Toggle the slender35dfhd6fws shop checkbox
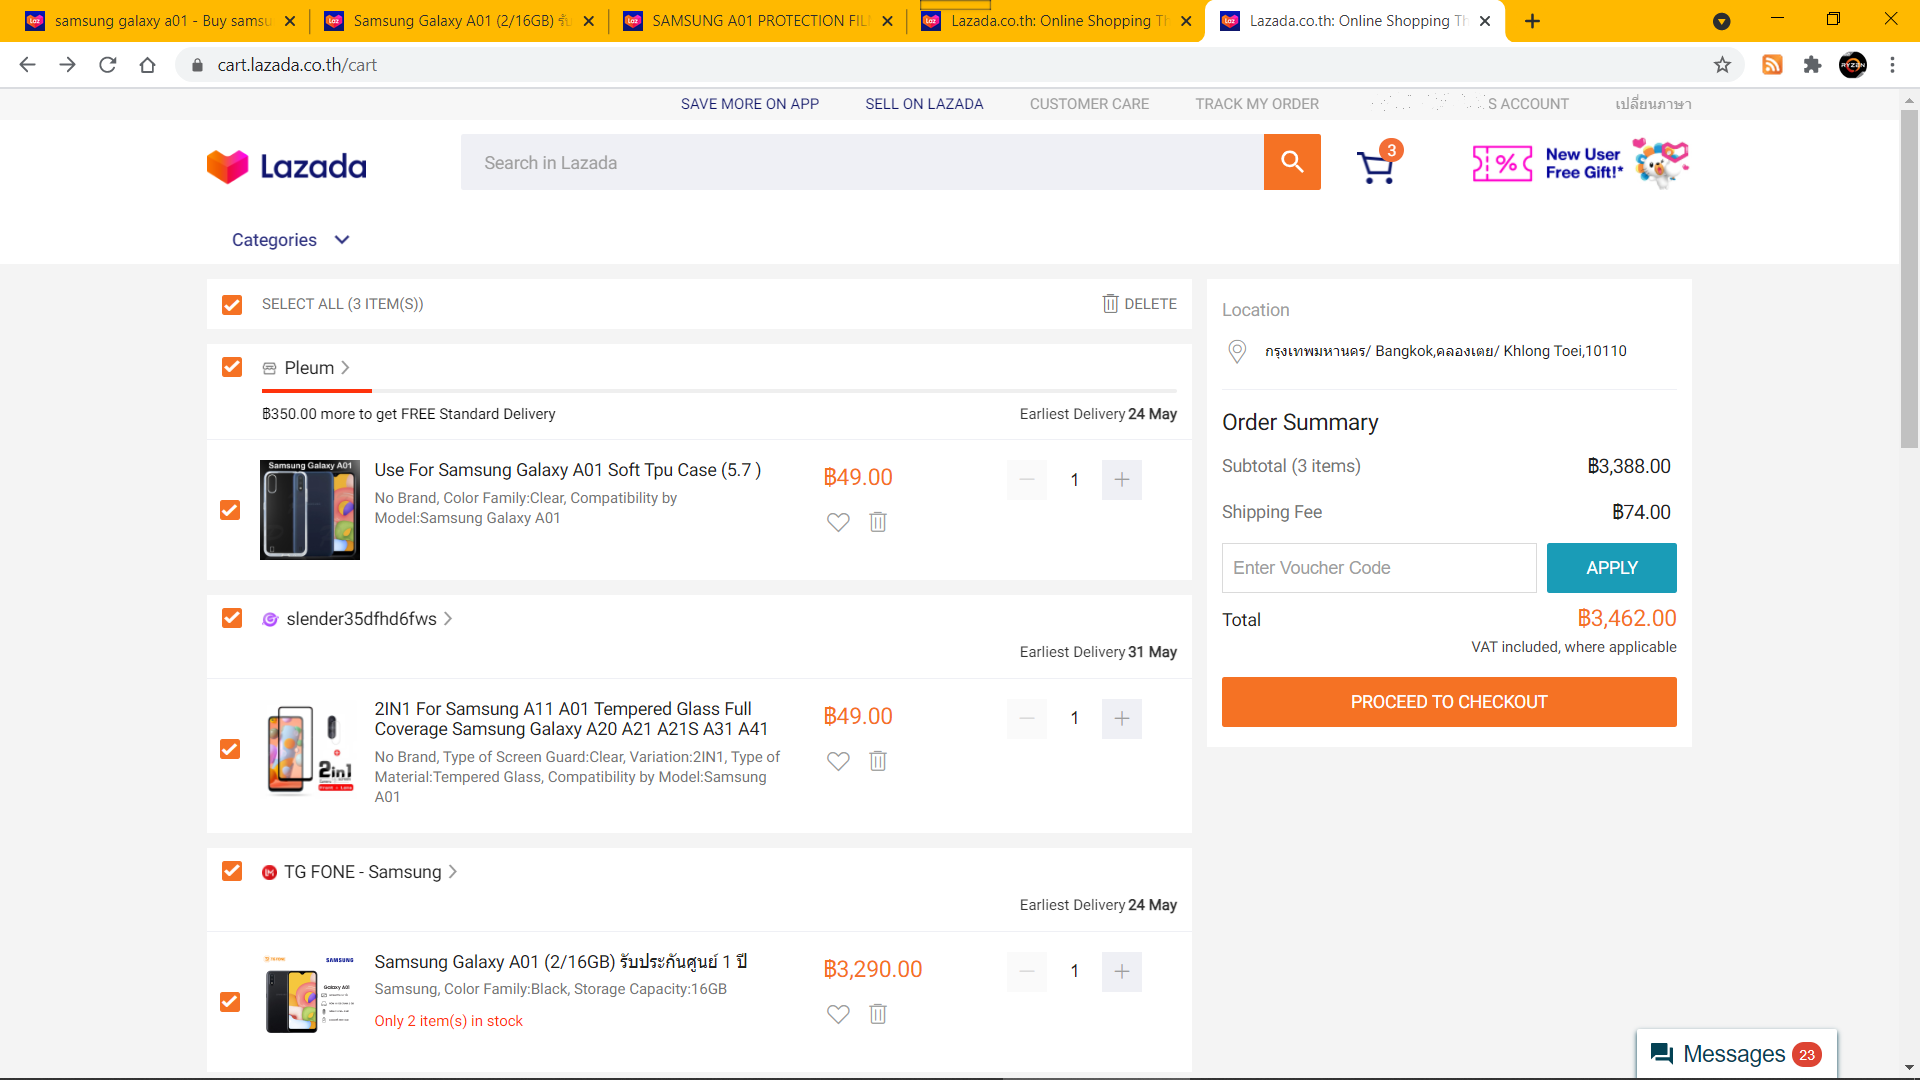 click(x=232, y=618)
